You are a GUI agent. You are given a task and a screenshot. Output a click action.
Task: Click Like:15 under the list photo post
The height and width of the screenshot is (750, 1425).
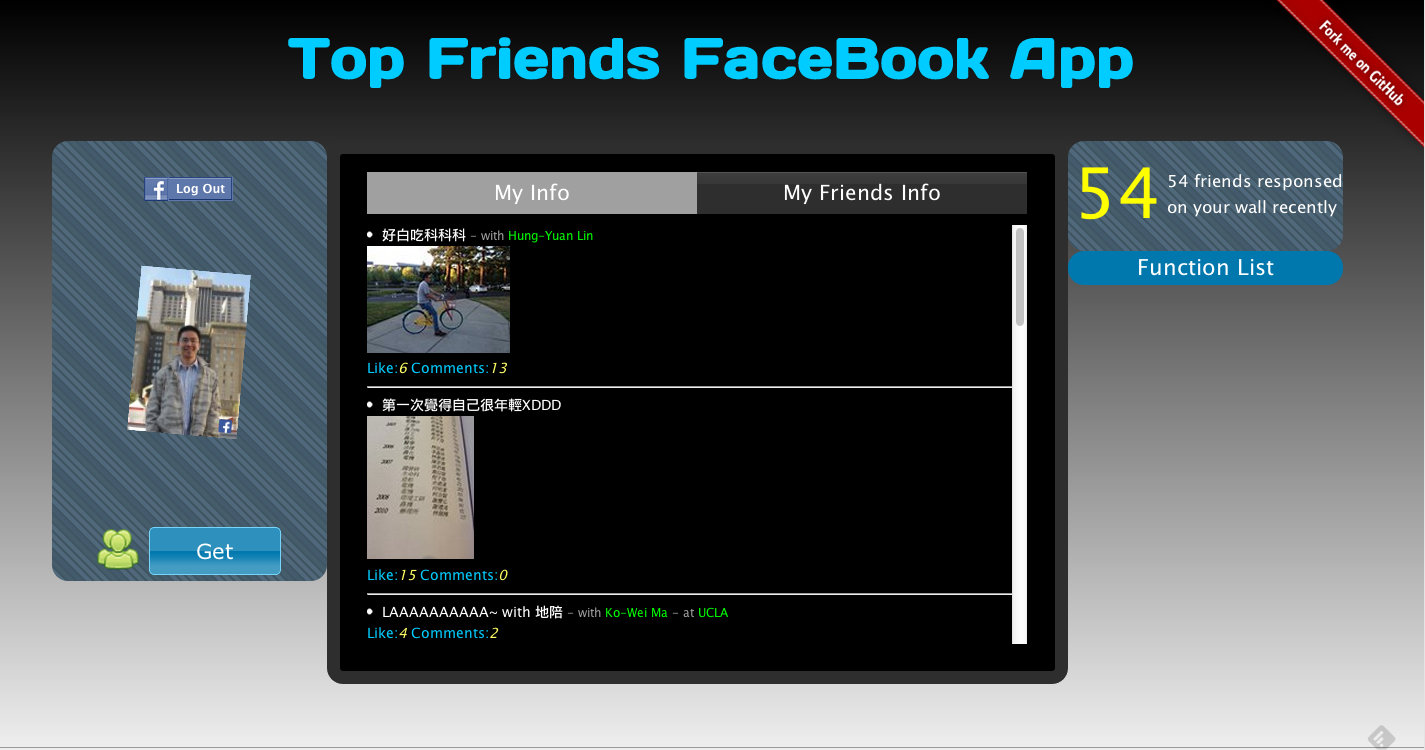coord(392,575)
